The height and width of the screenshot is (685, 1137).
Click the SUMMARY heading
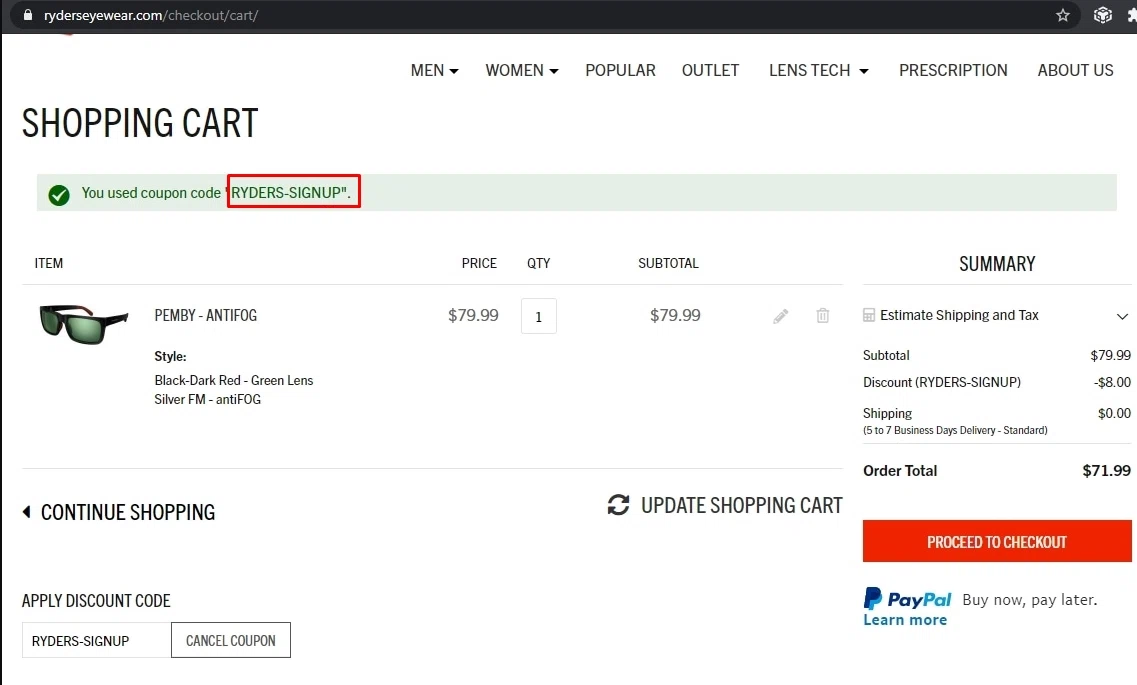pyautogui.click(x=997, y=264)
